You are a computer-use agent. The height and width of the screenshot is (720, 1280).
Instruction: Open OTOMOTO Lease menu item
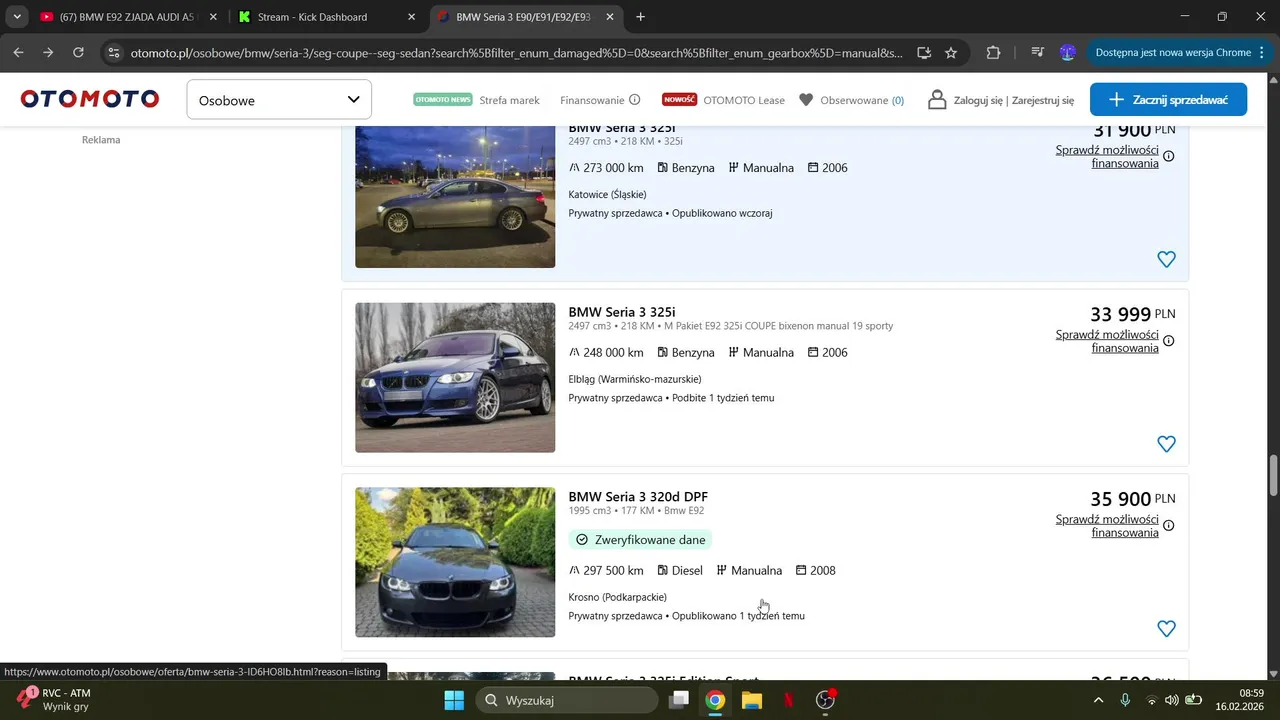(744, 100)
